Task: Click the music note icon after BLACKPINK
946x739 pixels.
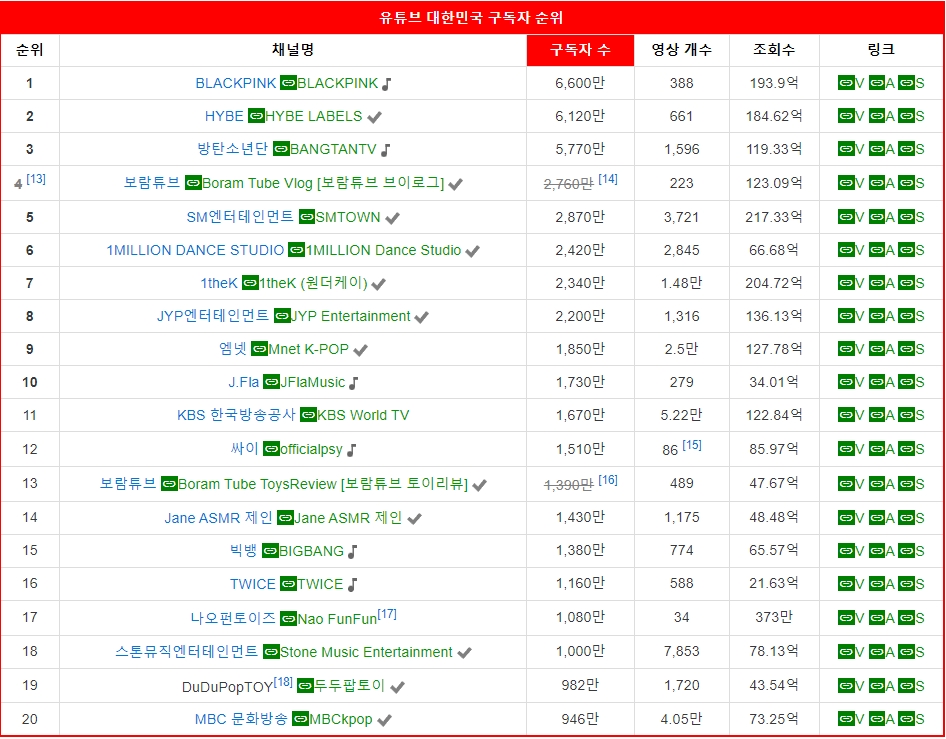Action: click(x=387, y=84)
